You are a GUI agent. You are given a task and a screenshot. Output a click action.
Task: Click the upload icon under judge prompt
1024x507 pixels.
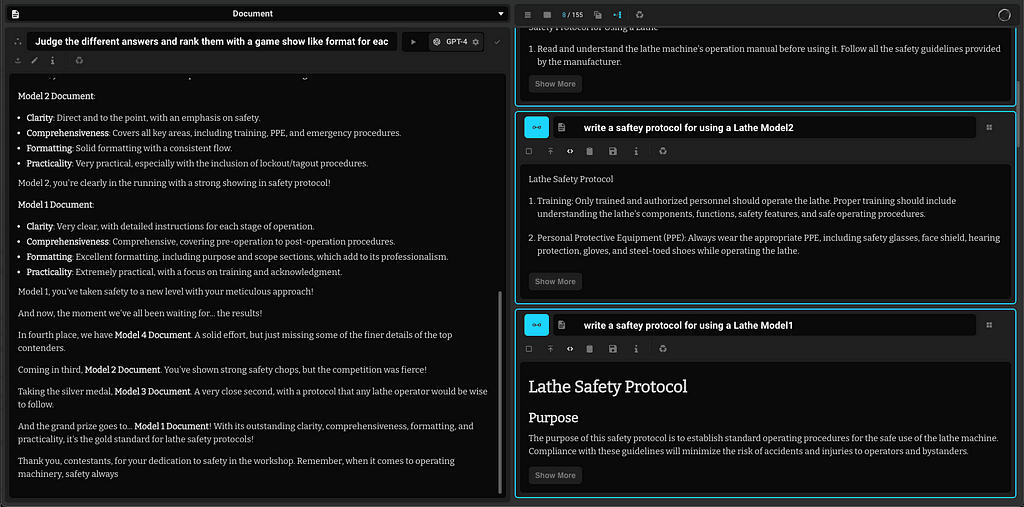point(18,61)
